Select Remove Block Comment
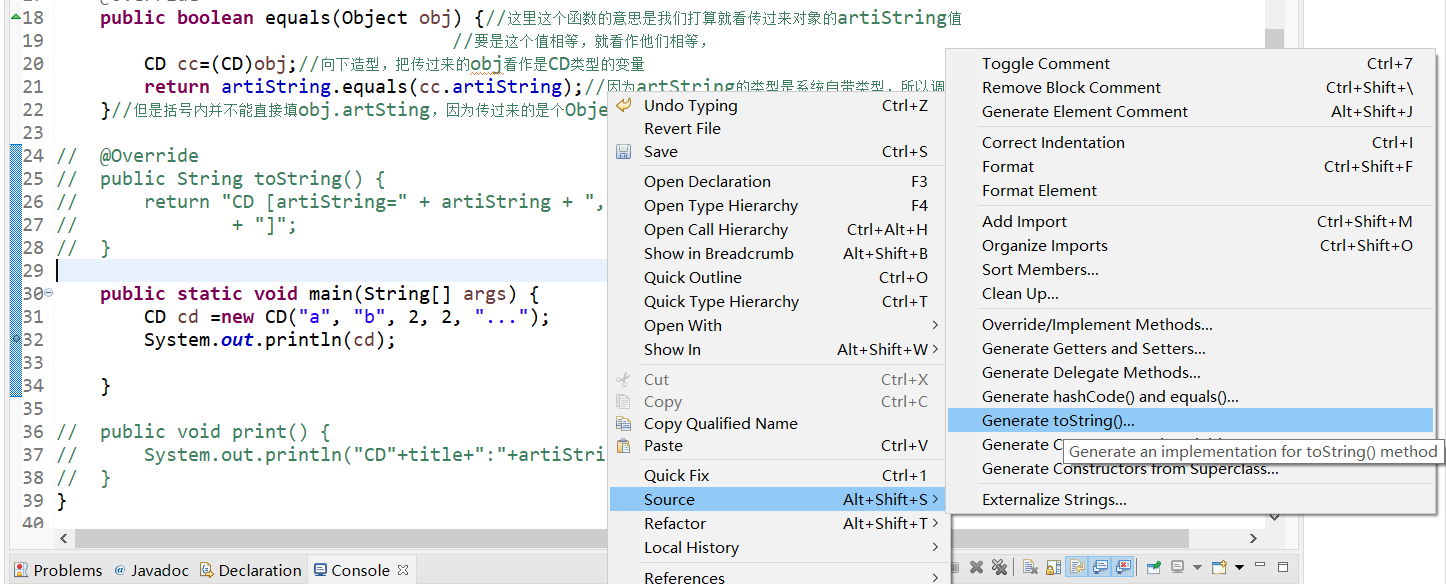This screenshot has width=1446, height=584. point(1190,88)
